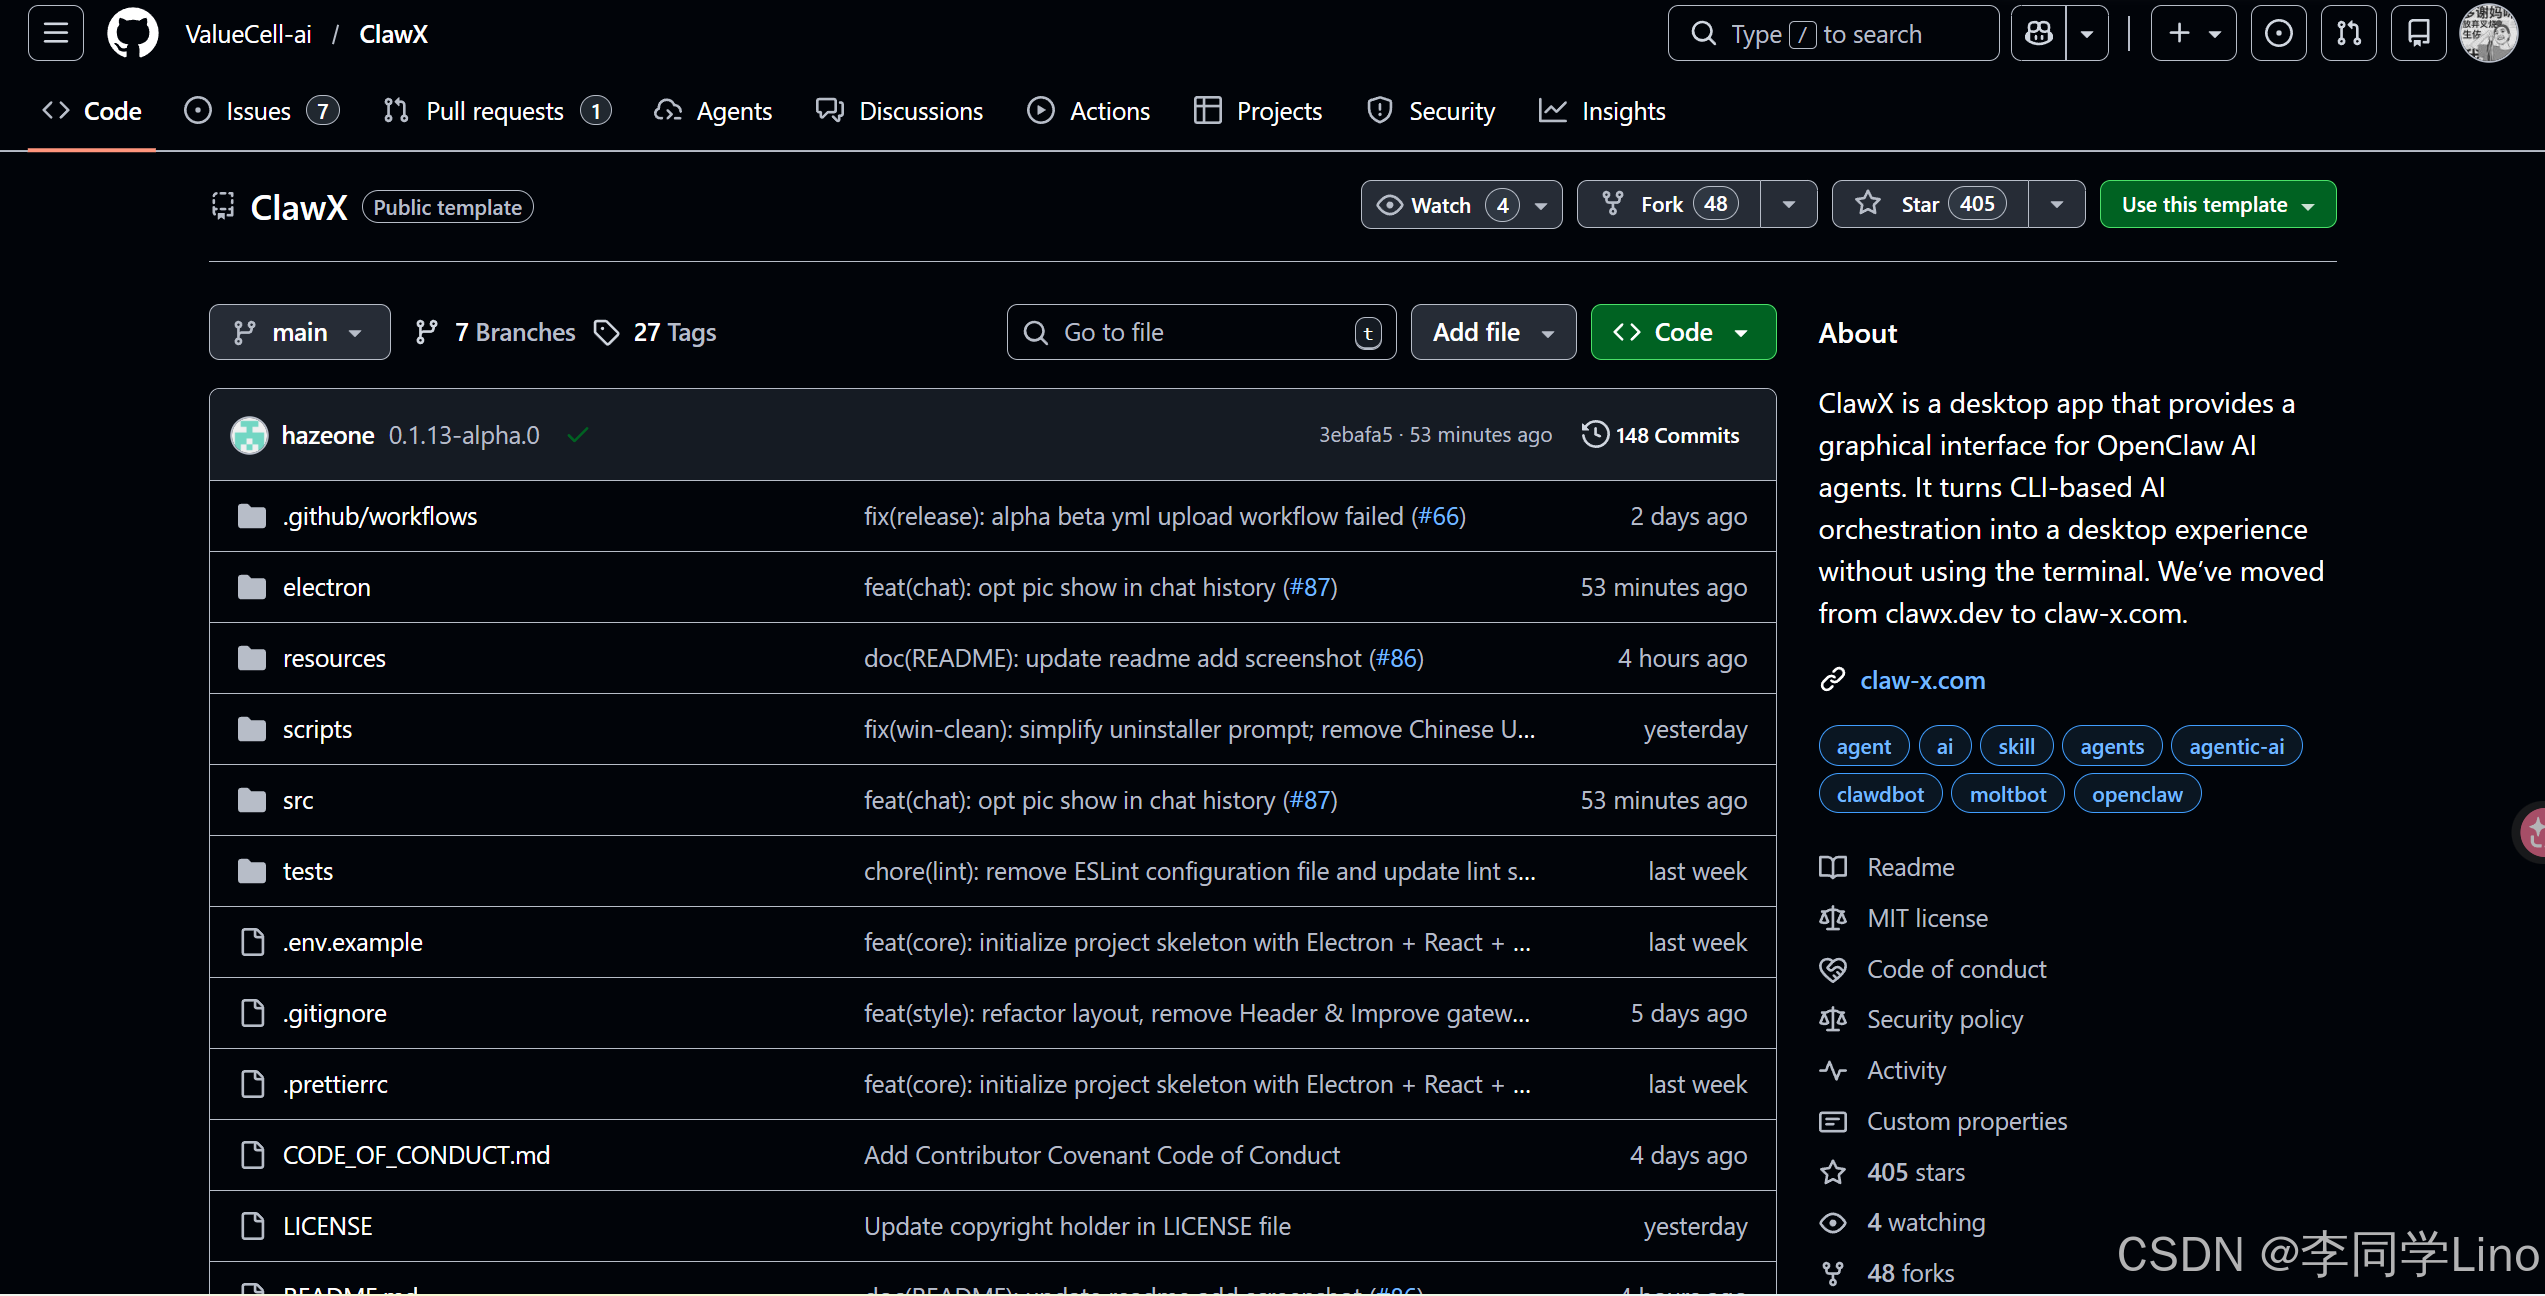This screenshot has width=2545, height=1296.
Task: Open the Fork options dropdown arrow
Action: 1789,205
